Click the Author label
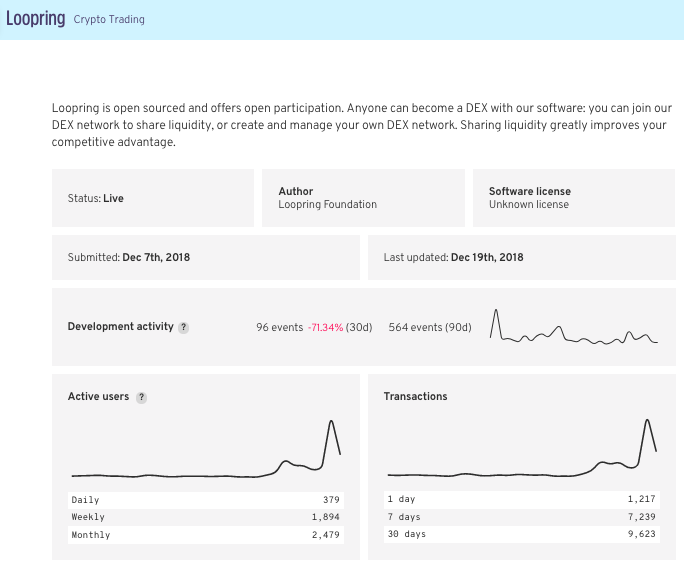 tap(296, 191)
